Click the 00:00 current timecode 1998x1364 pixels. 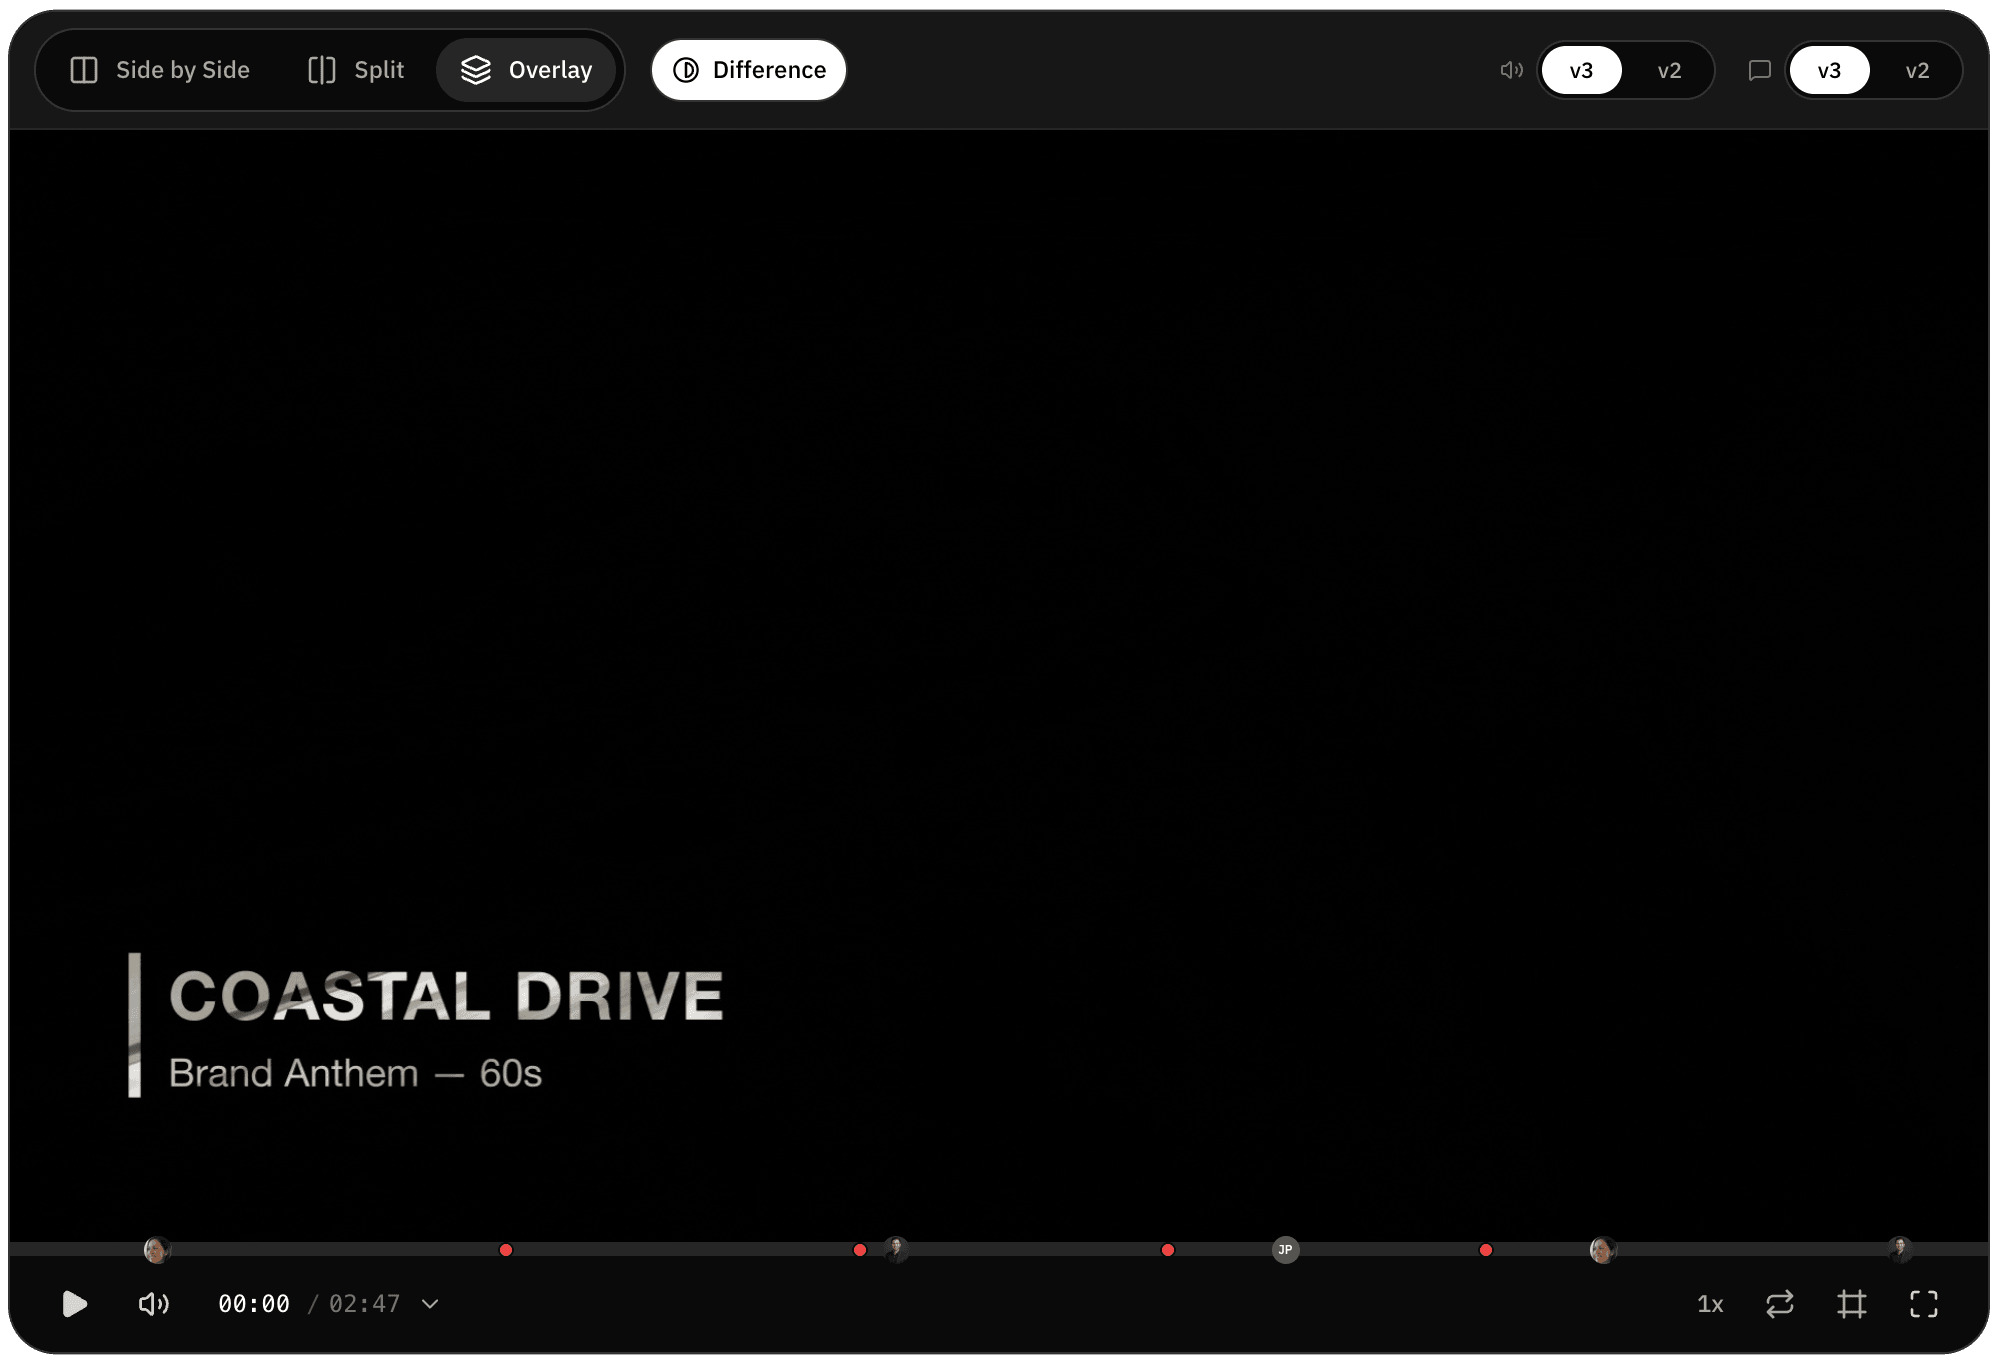(254, 1304)
